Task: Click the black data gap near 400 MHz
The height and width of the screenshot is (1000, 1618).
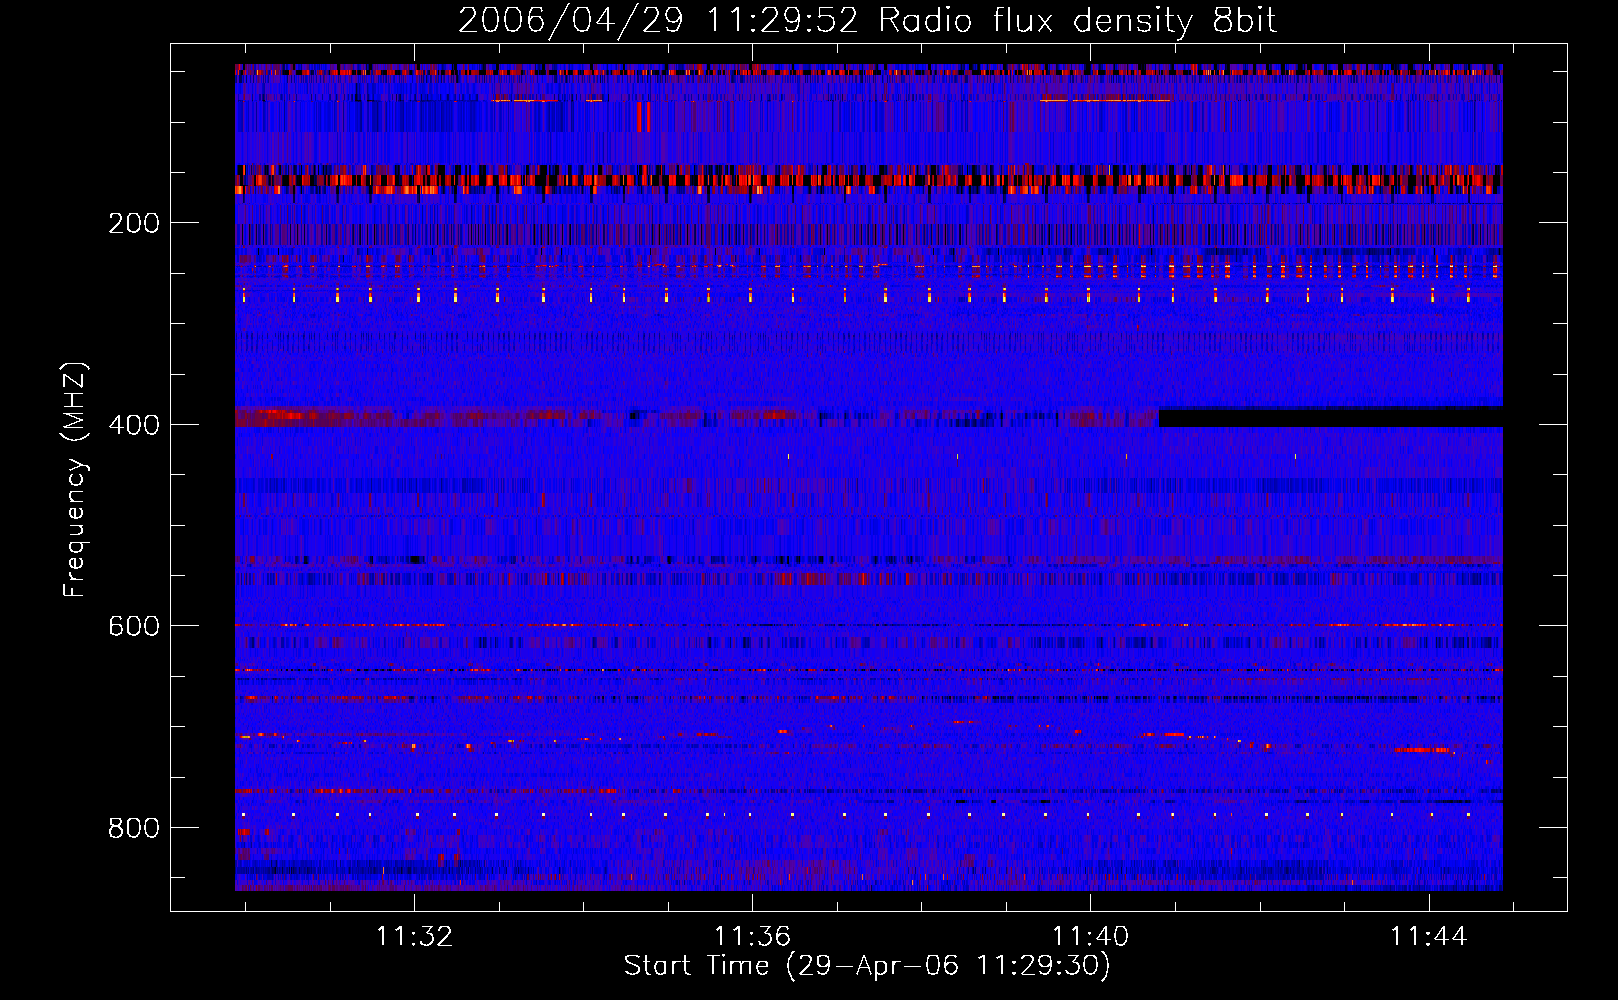Action: click(x=1331, y=418)
